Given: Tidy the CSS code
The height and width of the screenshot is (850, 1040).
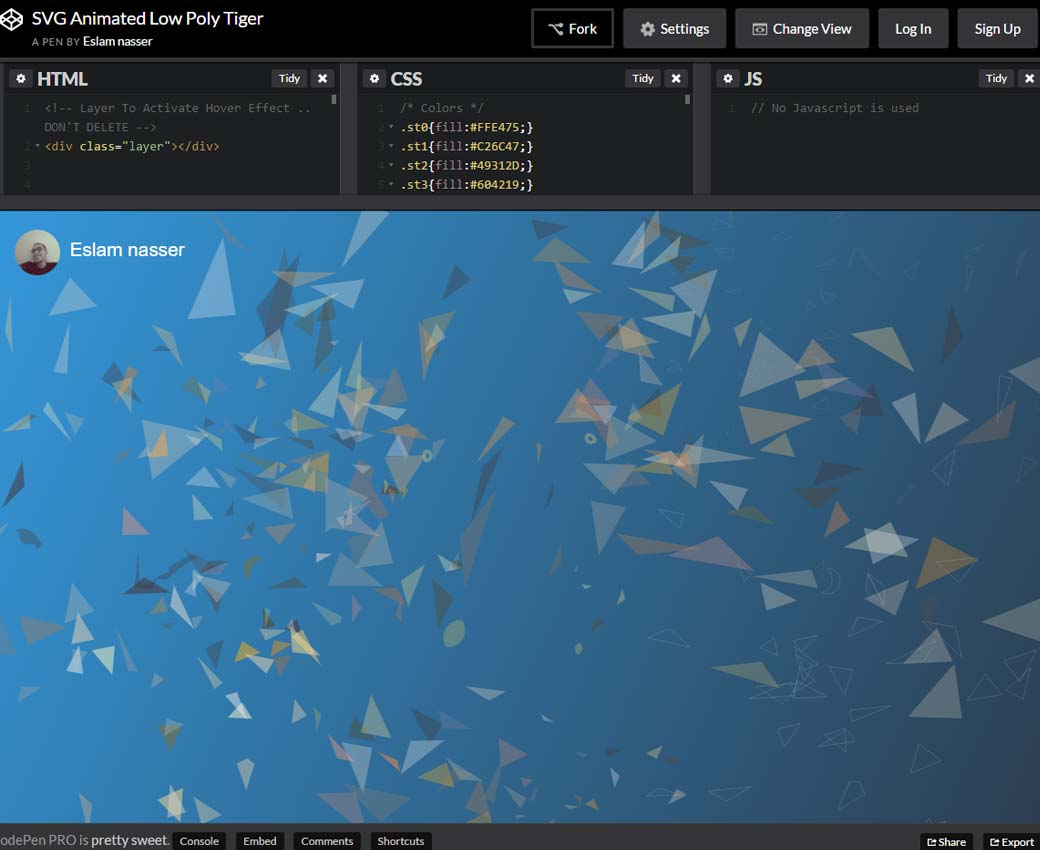Looking at the screenshot, I should click(643, 79).
